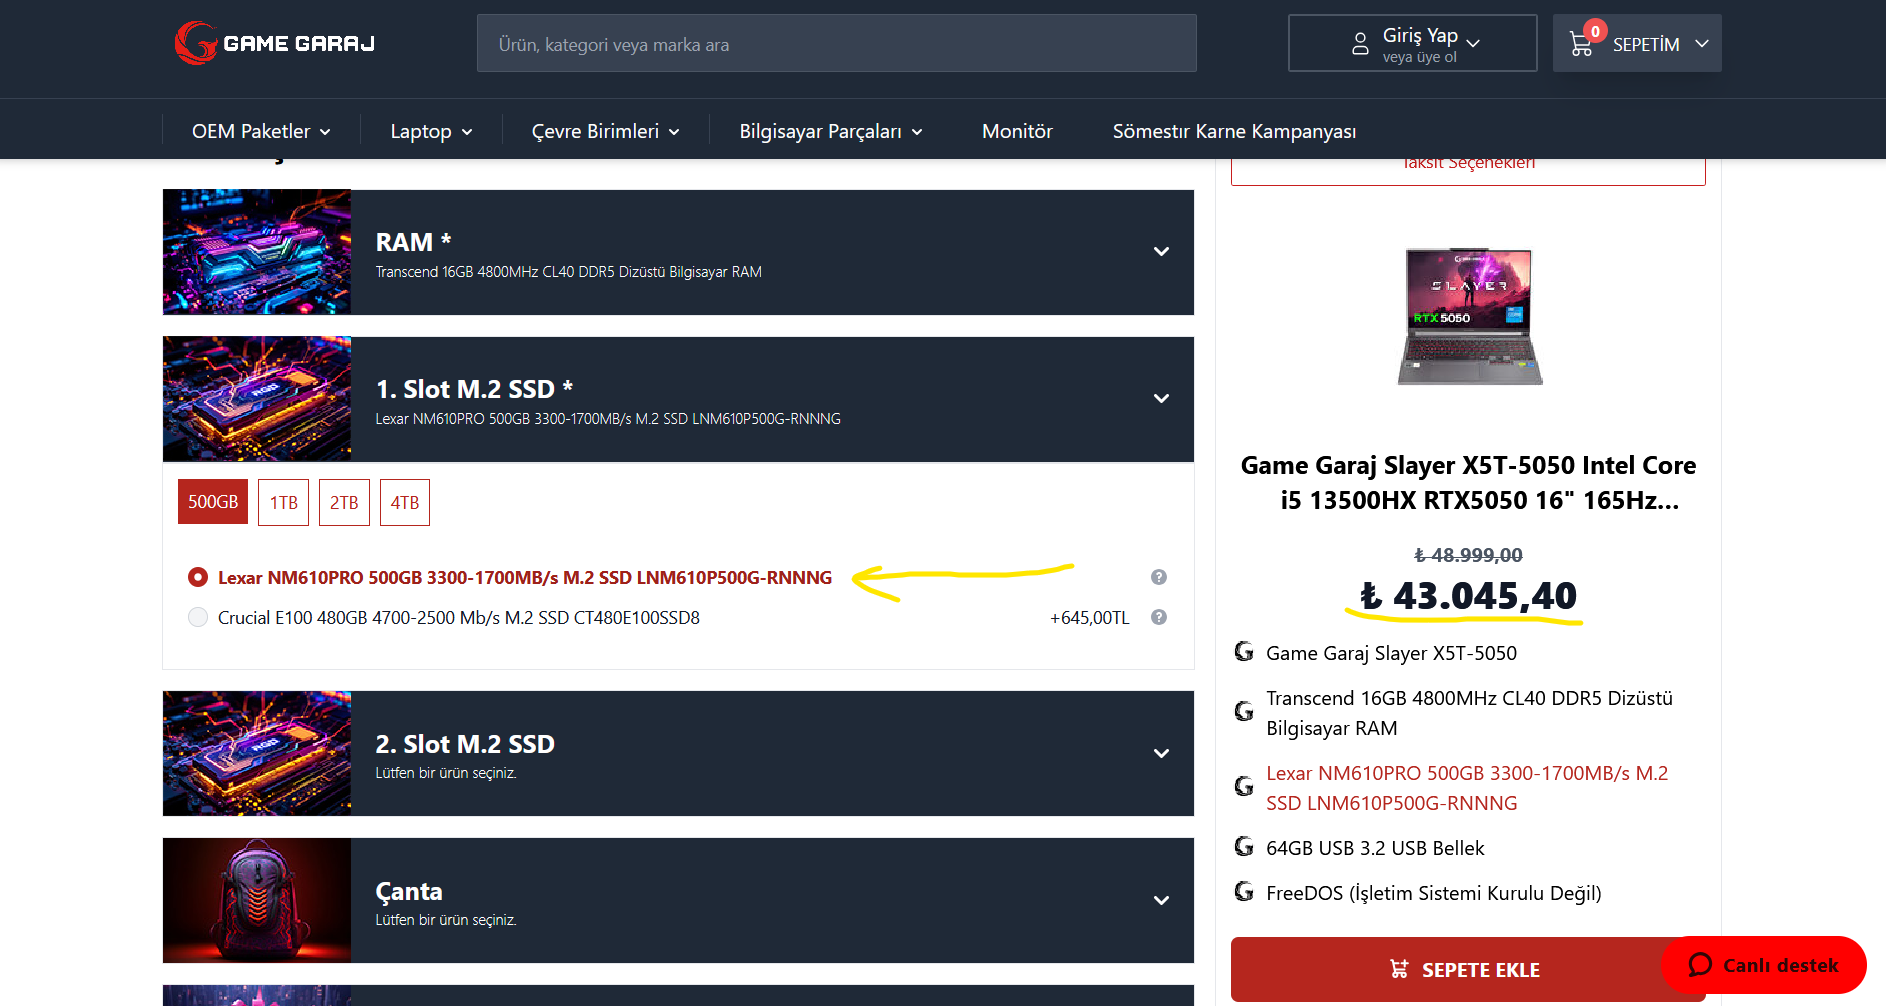This screenshot has width=1886, height=1006.
Task: Collapse the 1. Slot M.2 SSD section
Action: pyautogui.click(x=1161, y=398)
